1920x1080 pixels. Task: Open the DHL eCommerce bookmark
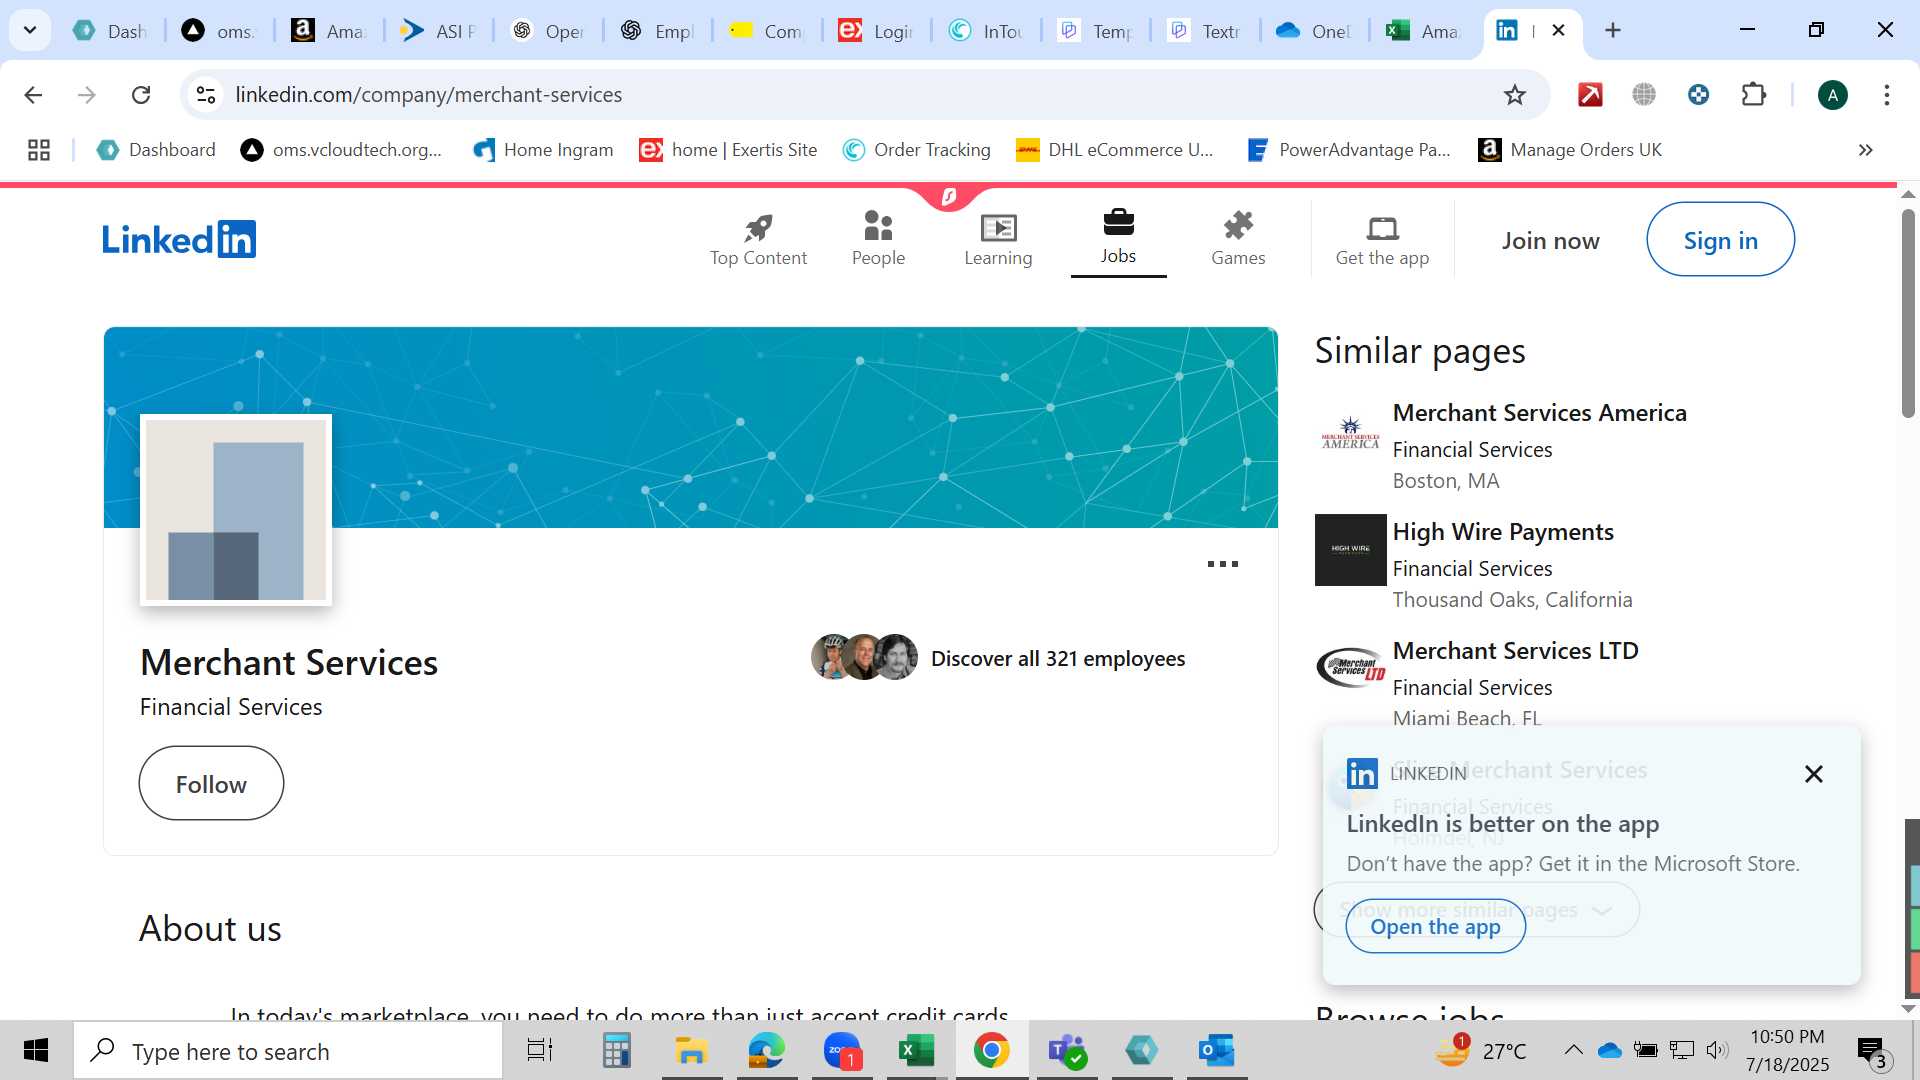point(1115,150)
